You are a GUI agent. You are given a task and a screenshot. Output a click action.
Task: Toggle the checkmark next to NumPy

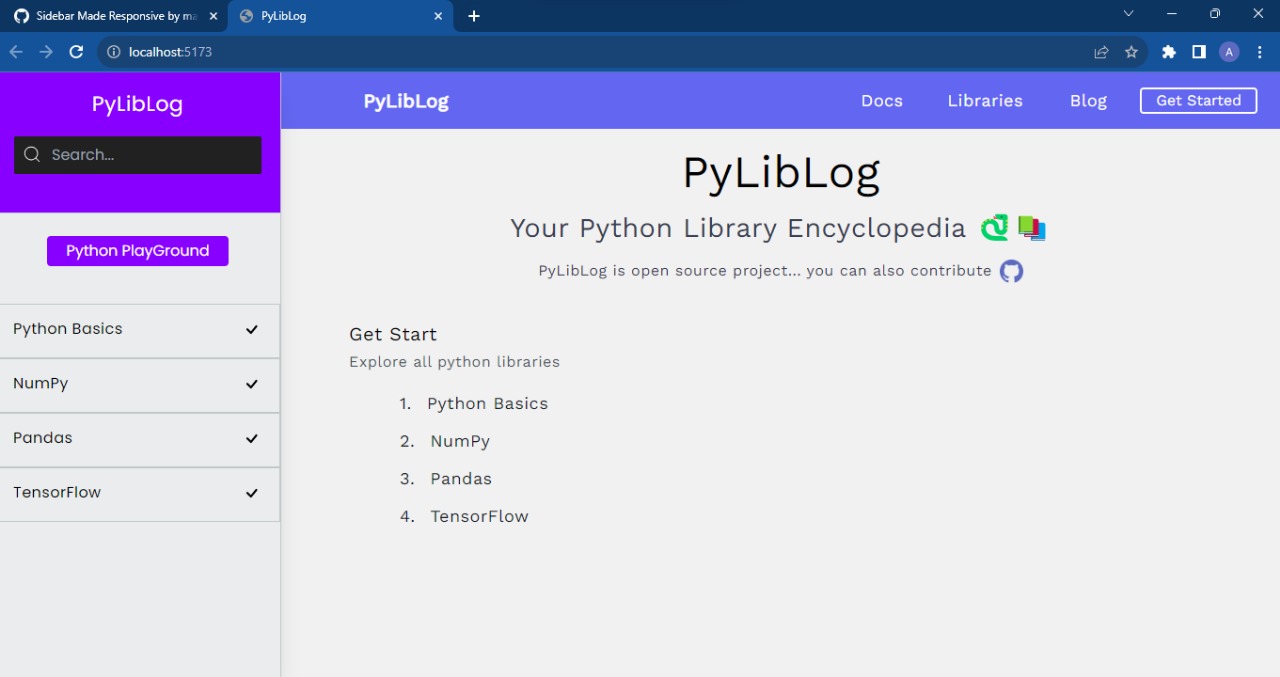pyautogui.click(x=251, y=385)
